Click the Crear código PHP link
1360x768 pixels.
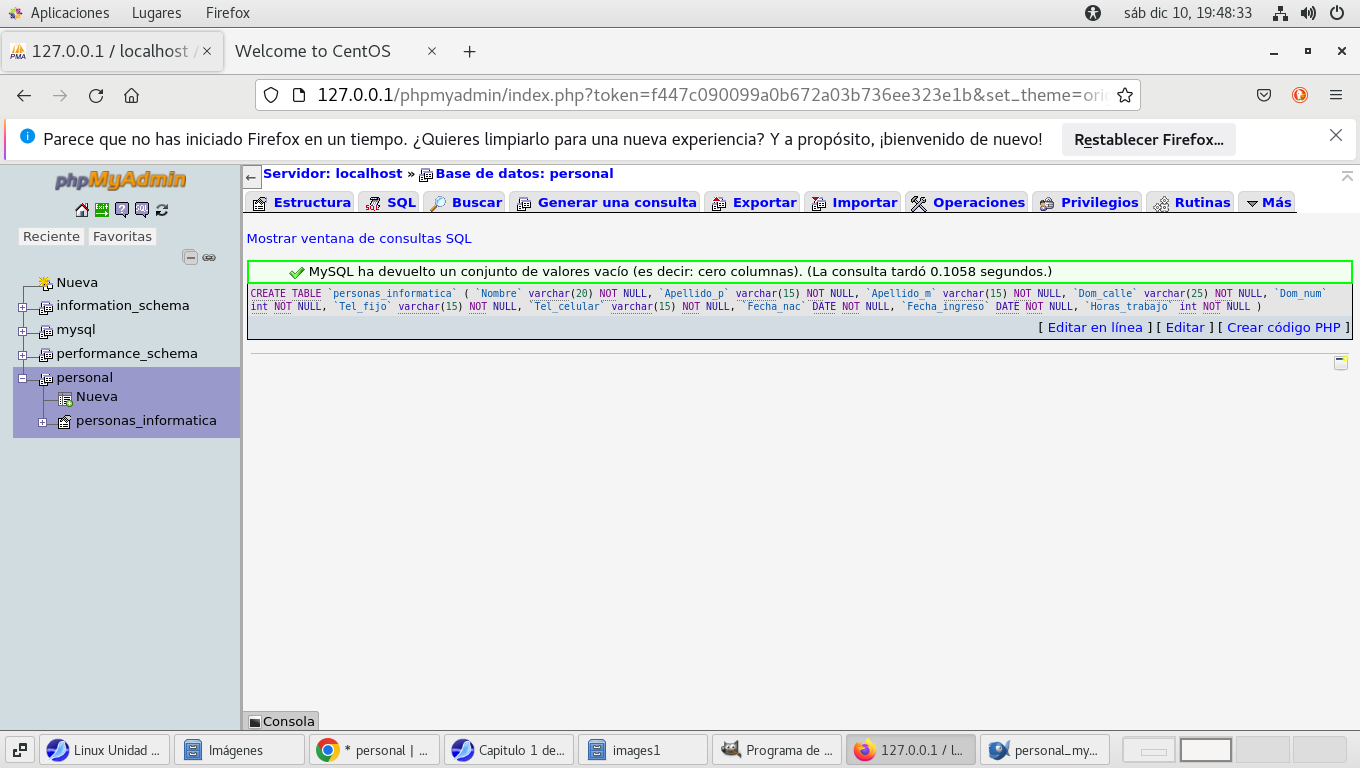click(1283, 328)
